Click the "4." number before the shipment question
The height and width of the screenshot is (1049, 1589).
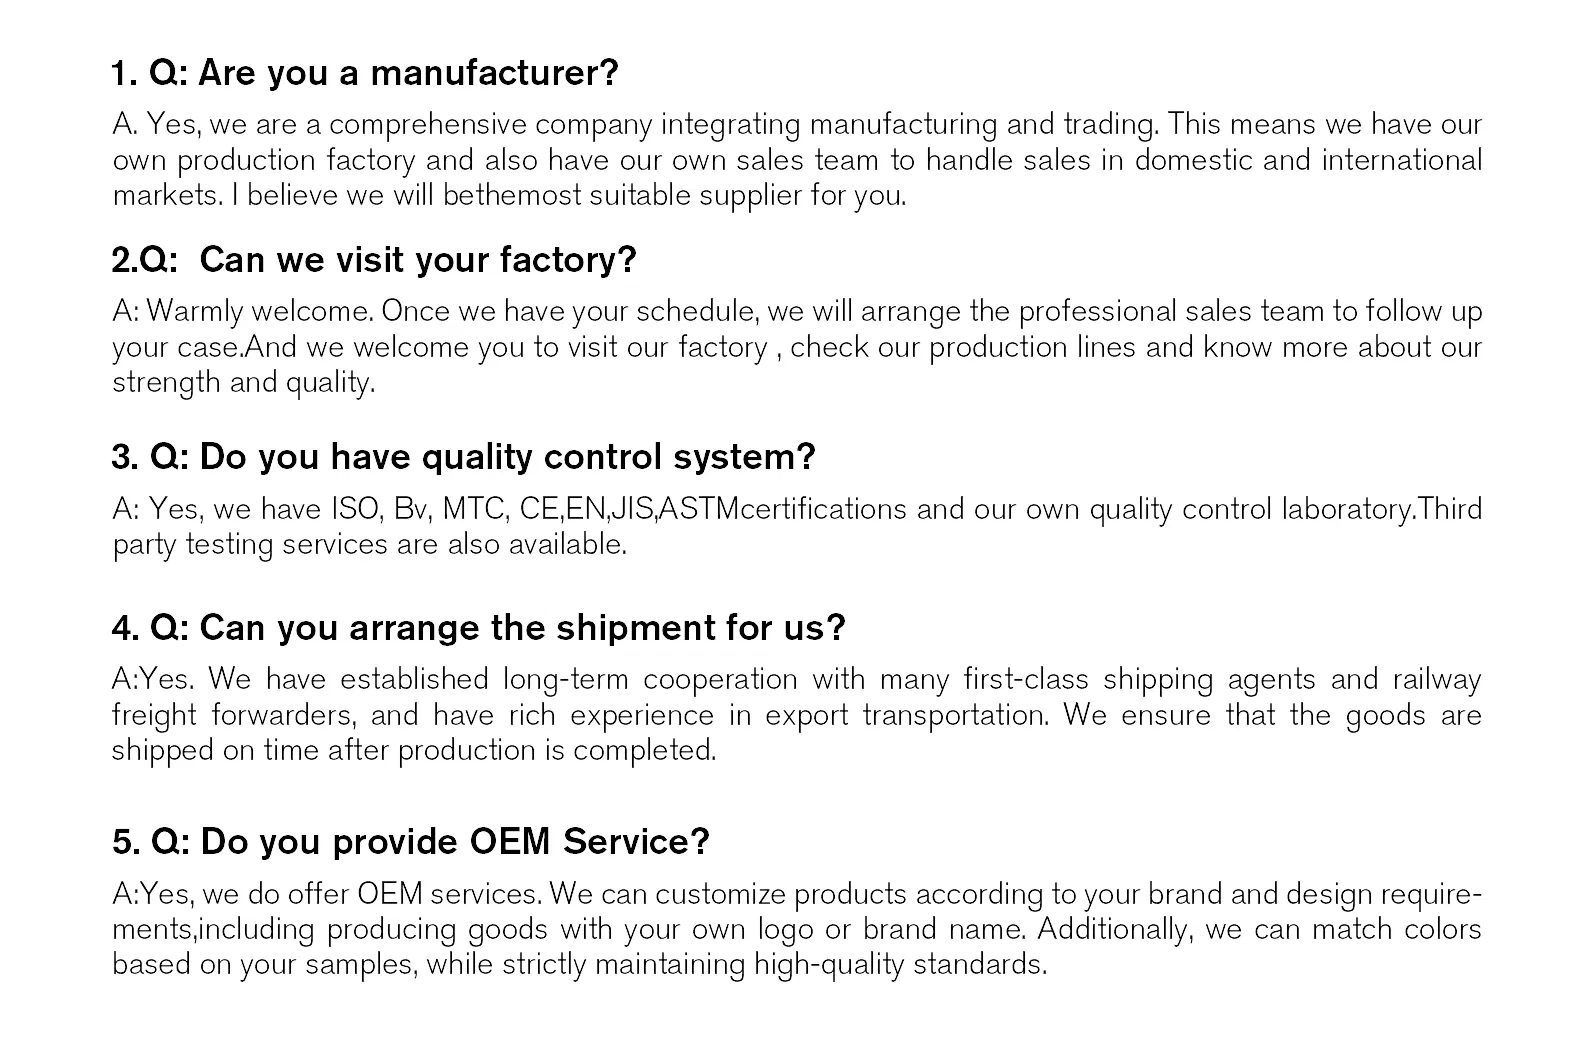tap(124, 628)
